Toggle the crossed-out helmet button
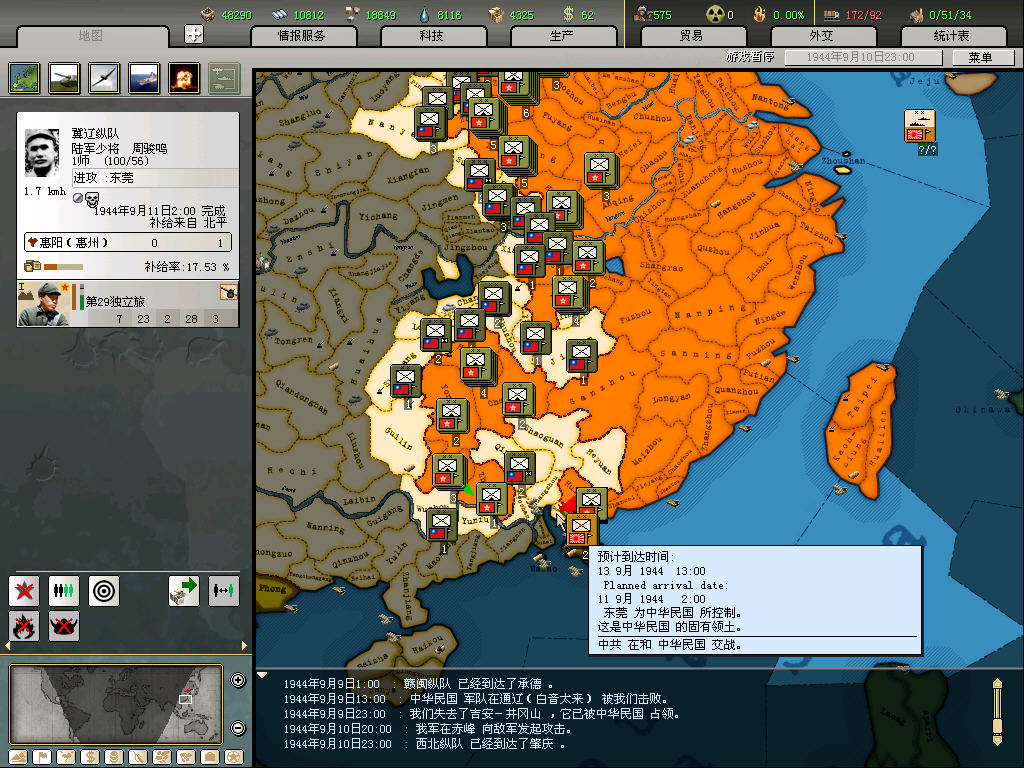The width and height of the screenshot is (1024, 768). tap(64, 626)
